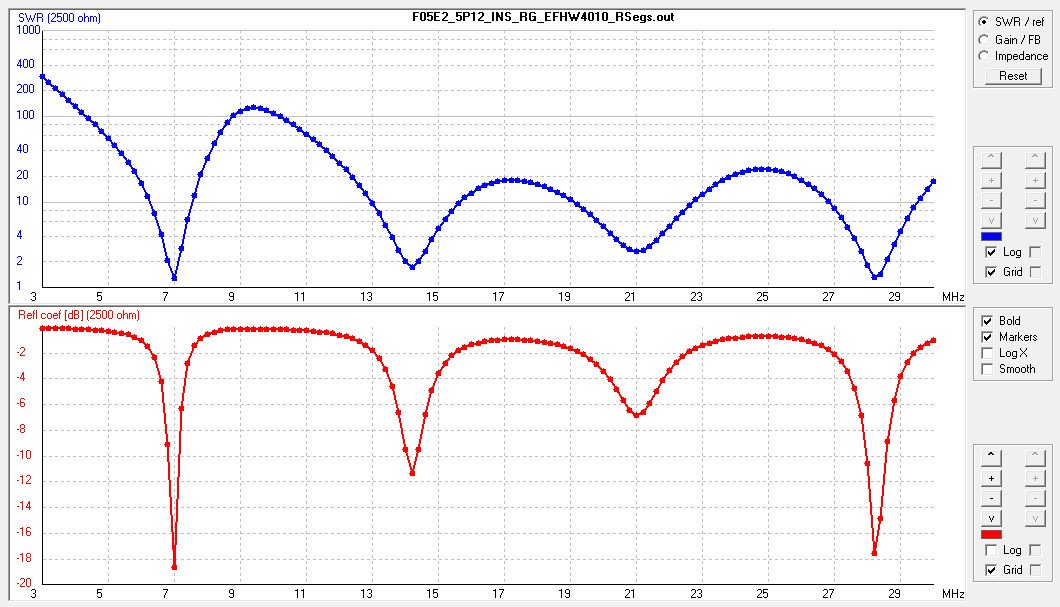
Task: Enable the Log X checkbox
Action: click(x=989, y=353)
